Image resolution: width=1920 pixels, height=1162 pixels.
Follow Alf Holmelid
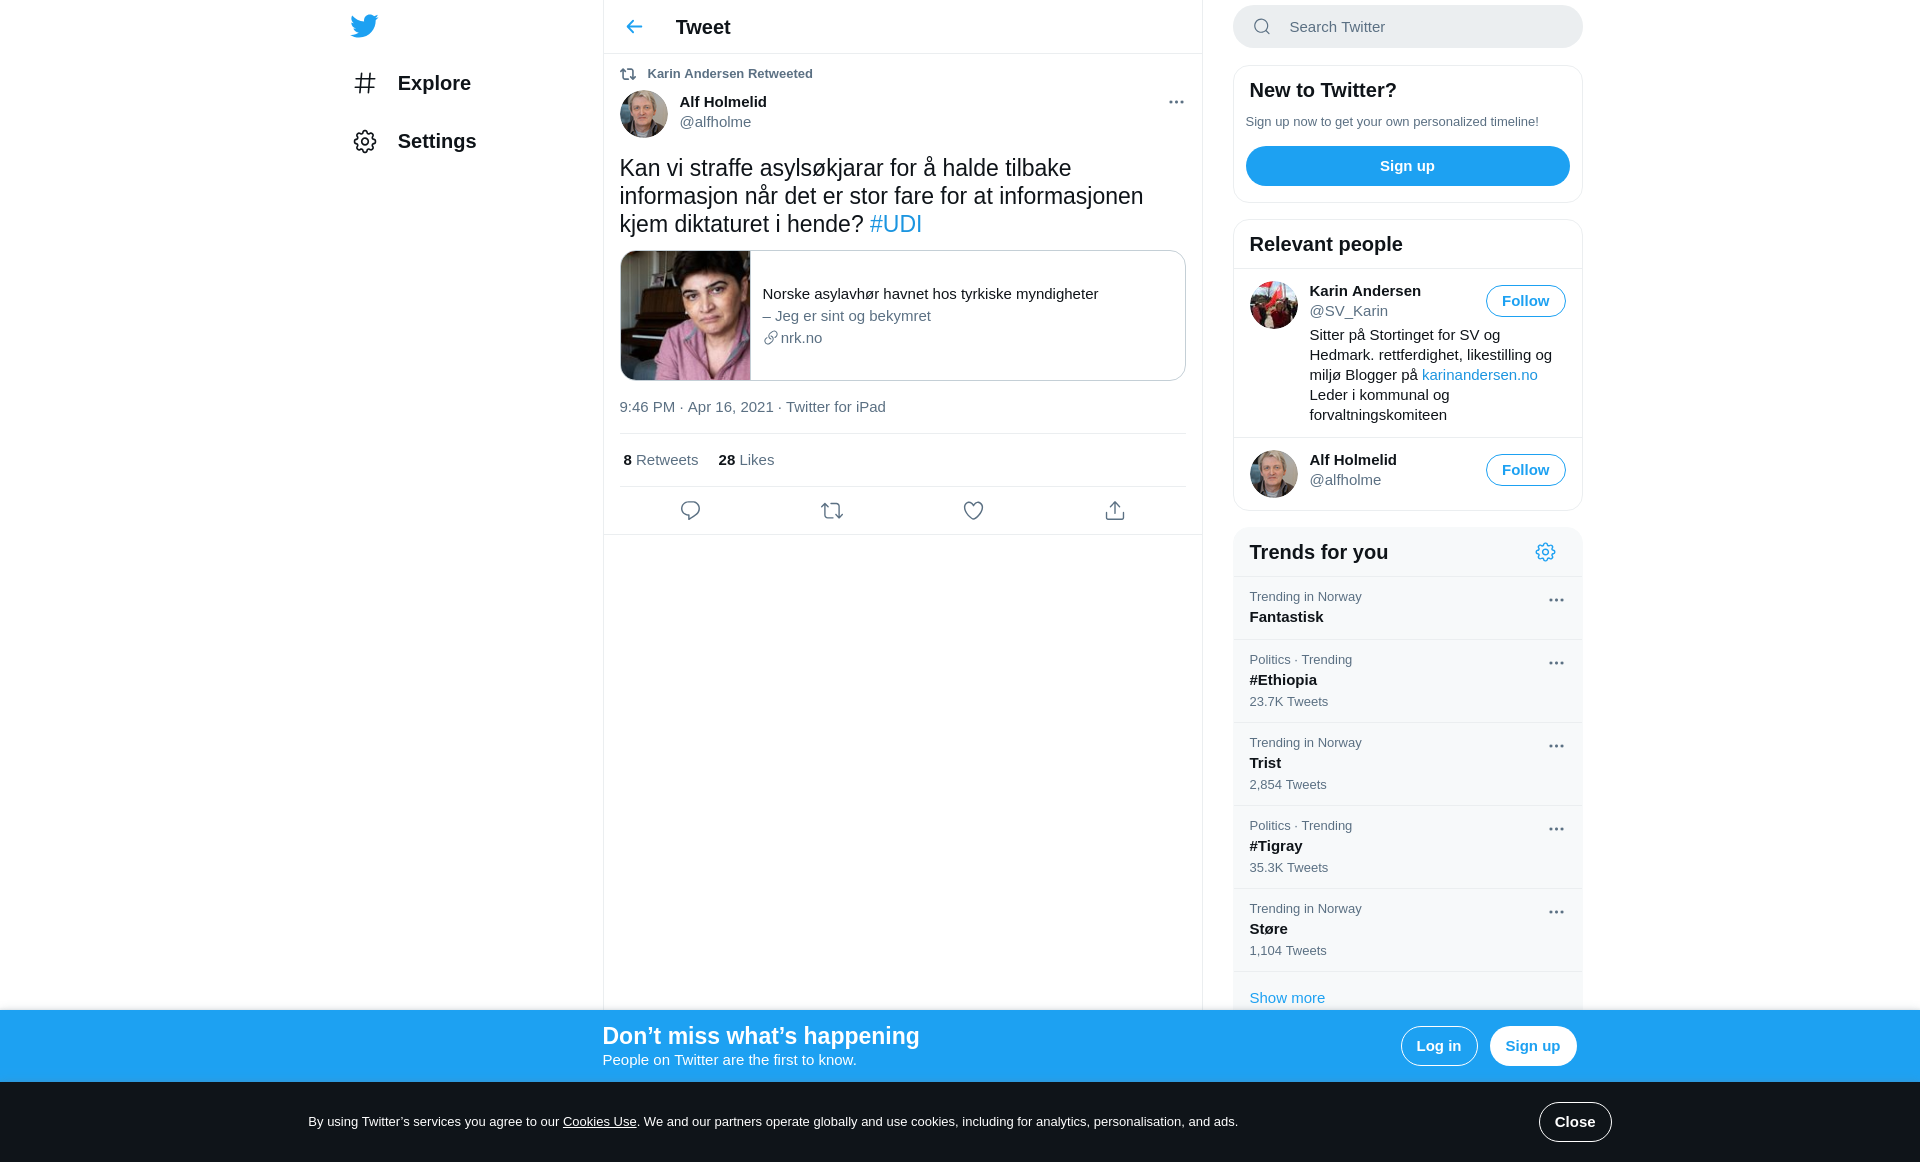1525,470
